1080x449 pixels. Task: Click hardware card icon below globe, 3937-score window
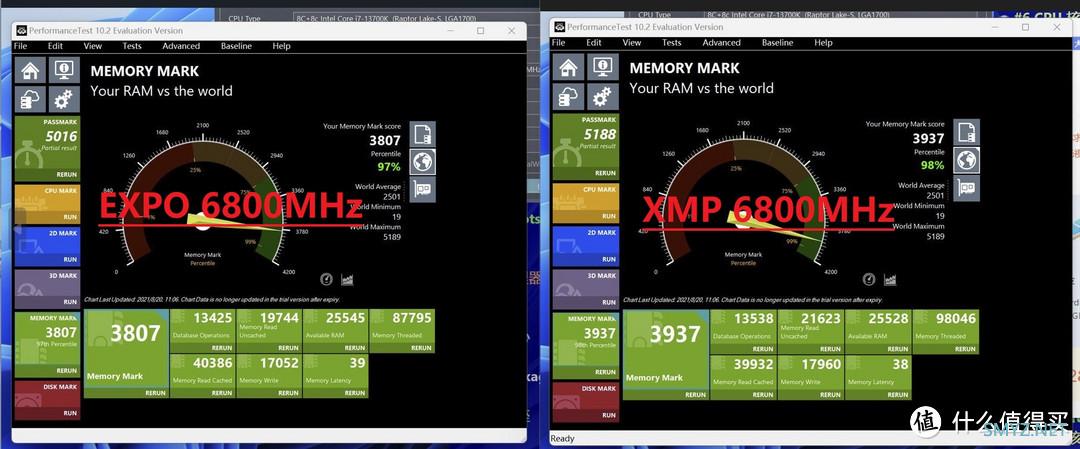(966, 187)
